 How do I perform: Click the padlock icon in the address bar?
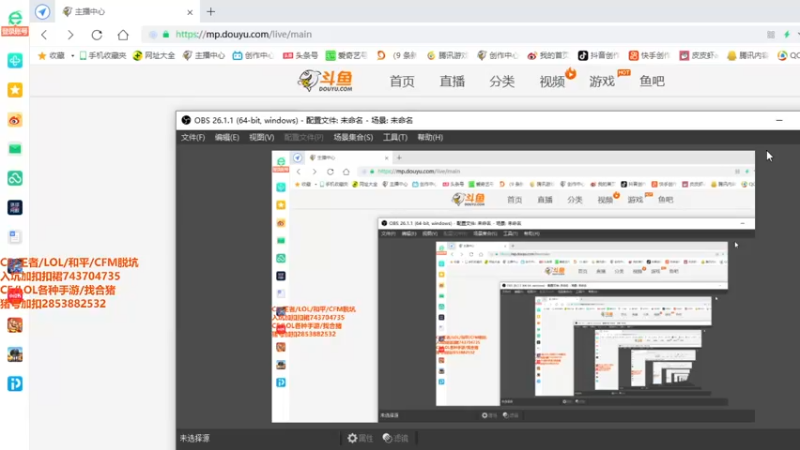pos(166,35)
